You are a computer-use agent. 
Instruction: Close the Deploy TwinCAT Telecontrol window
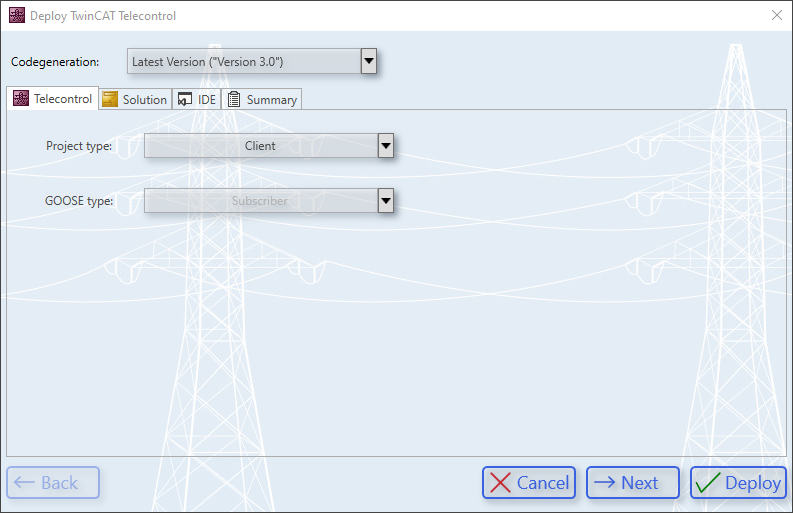pyautogui.click(x=777, y=15)
